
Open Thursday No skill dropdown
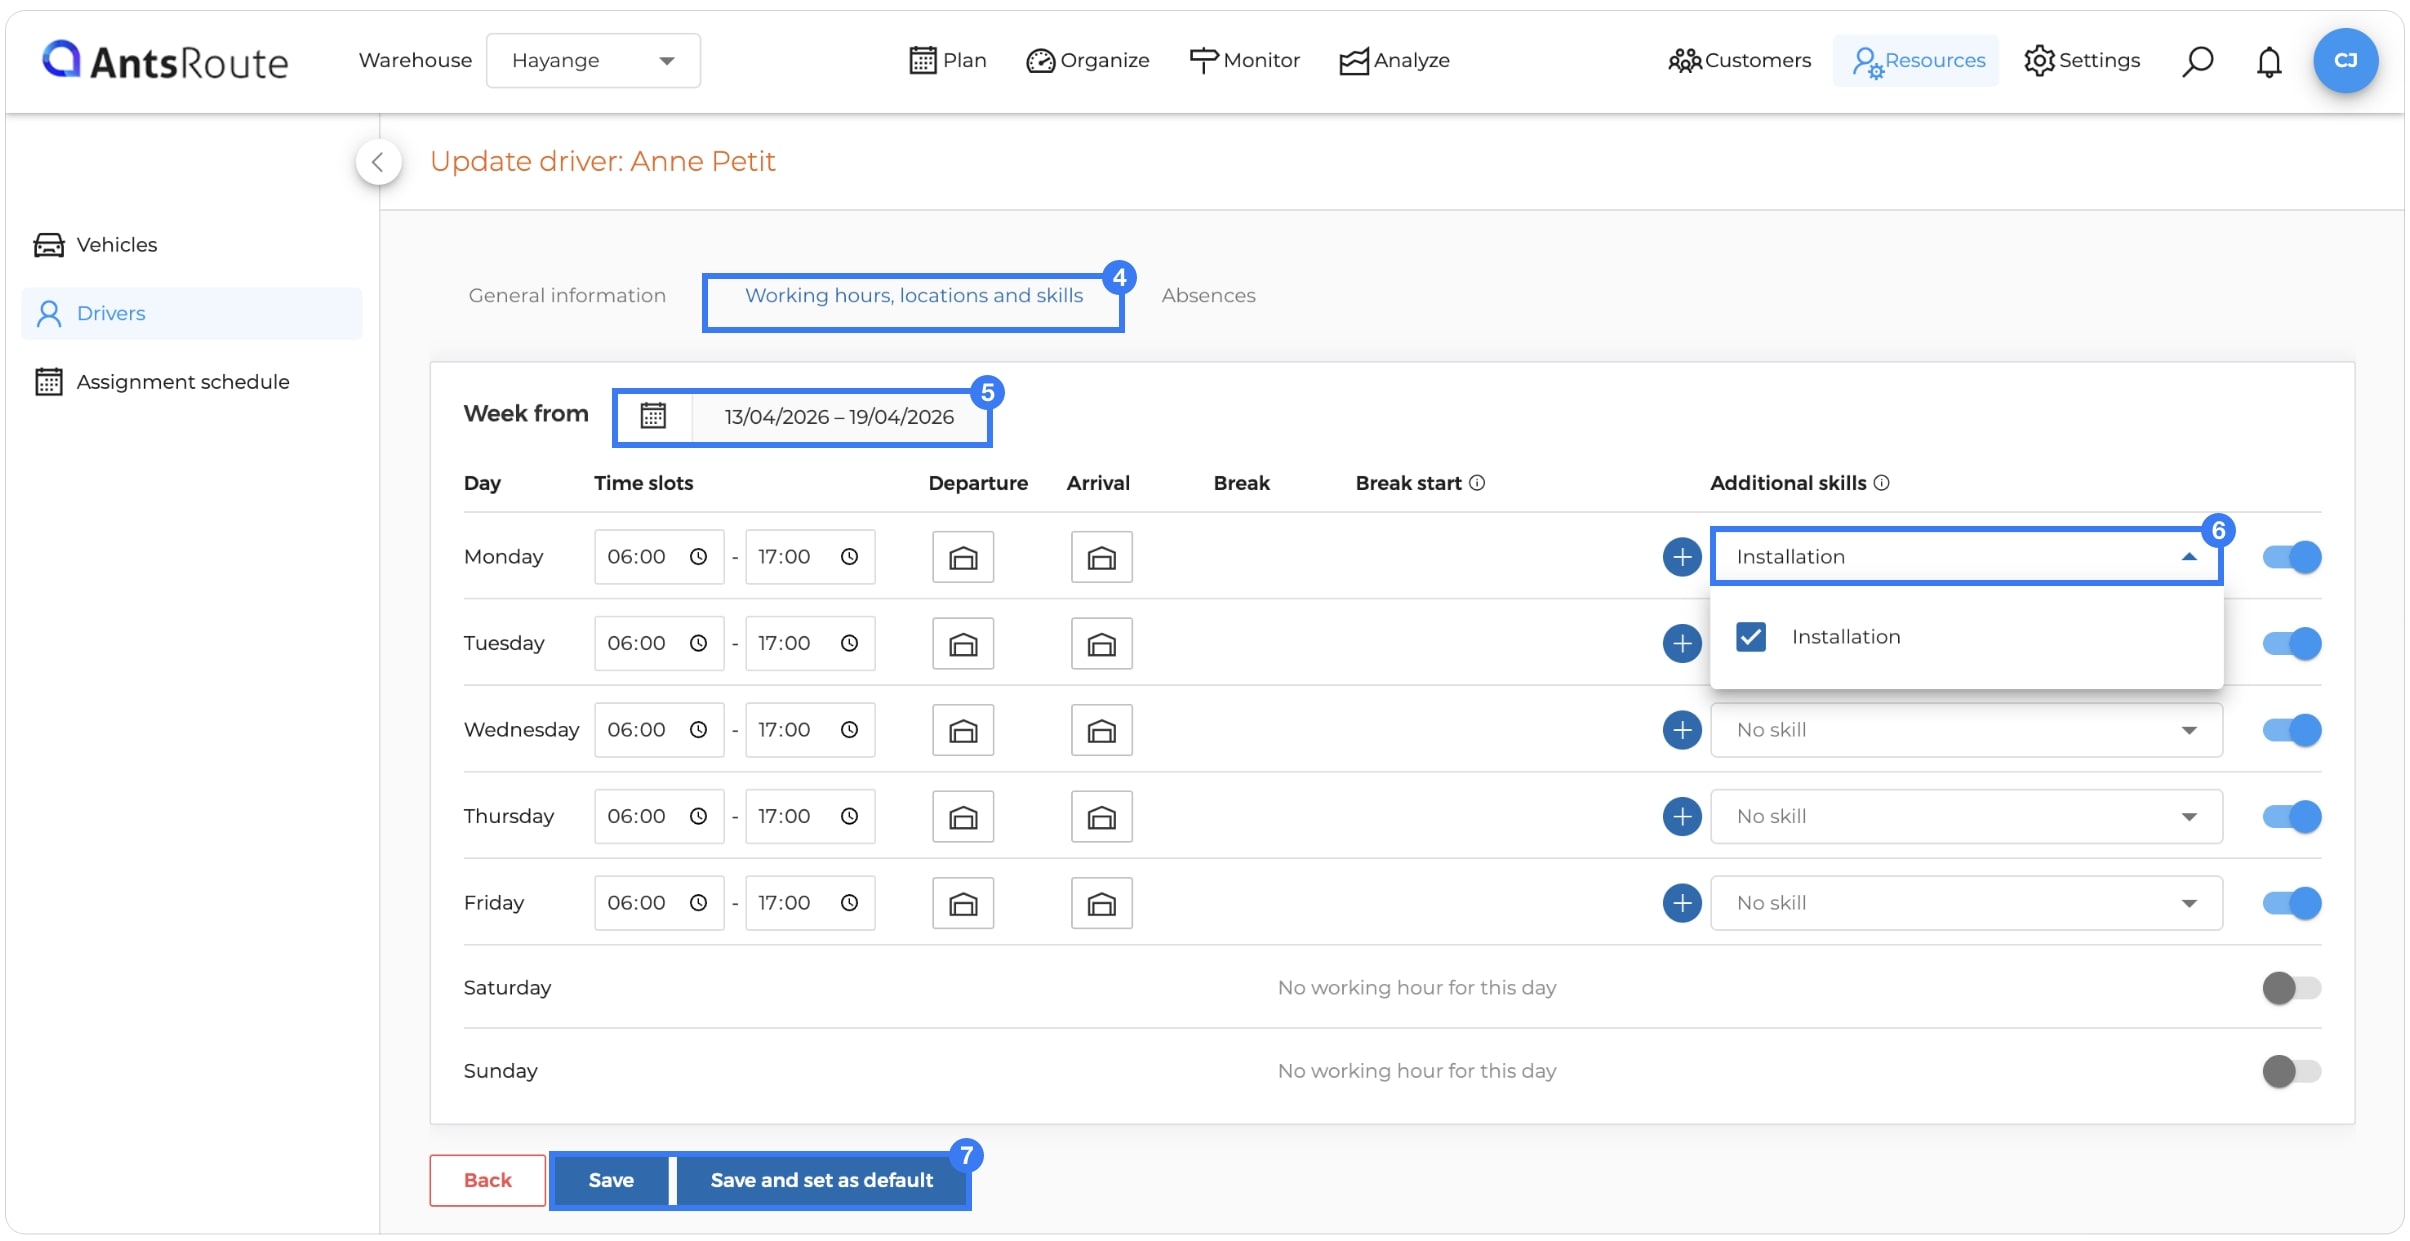pos(1966,817)
